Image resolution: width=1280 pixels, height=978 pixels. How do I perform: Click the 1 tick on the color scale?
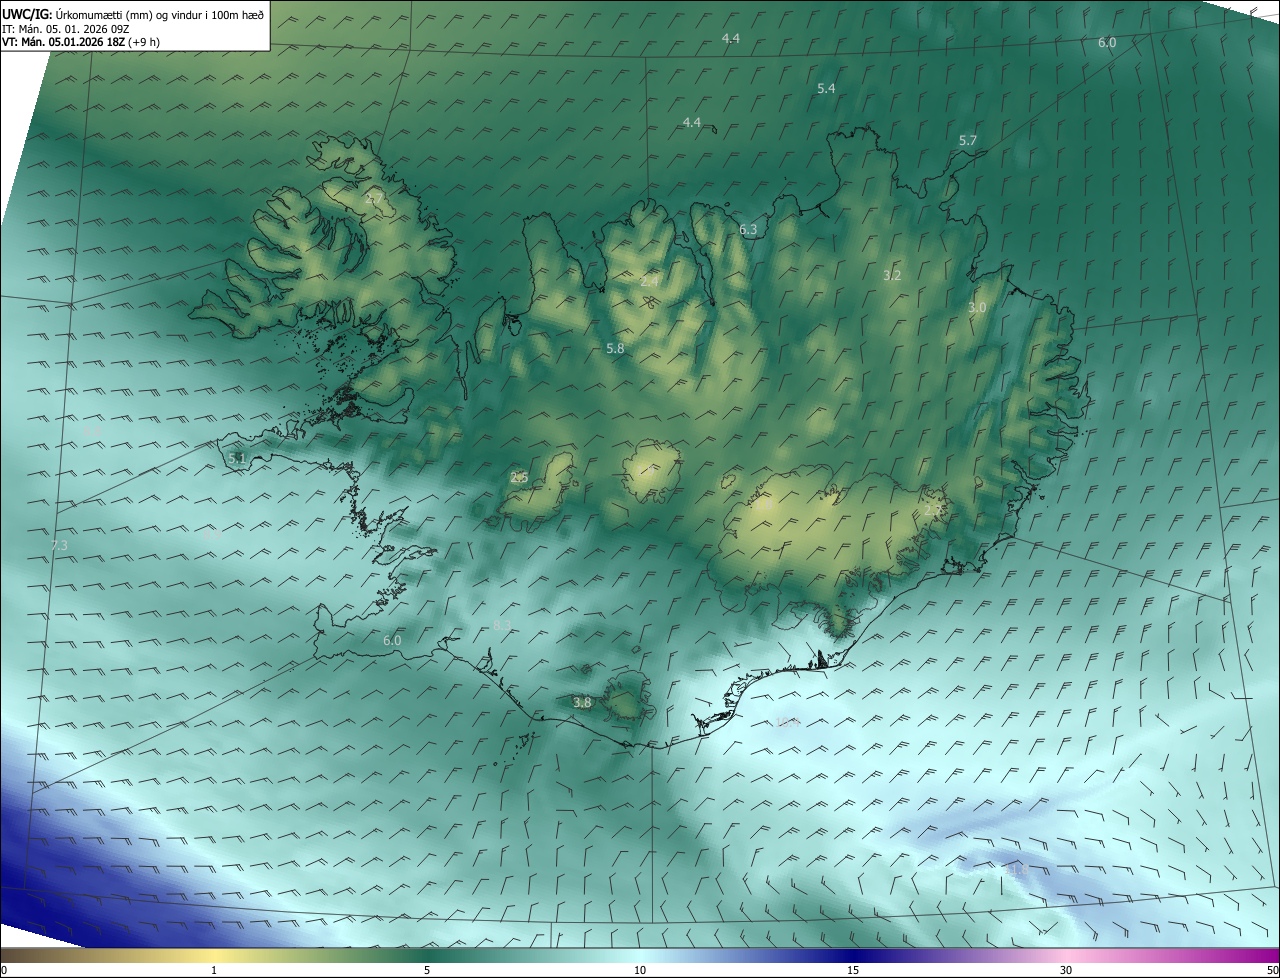[x=214, y=971]
